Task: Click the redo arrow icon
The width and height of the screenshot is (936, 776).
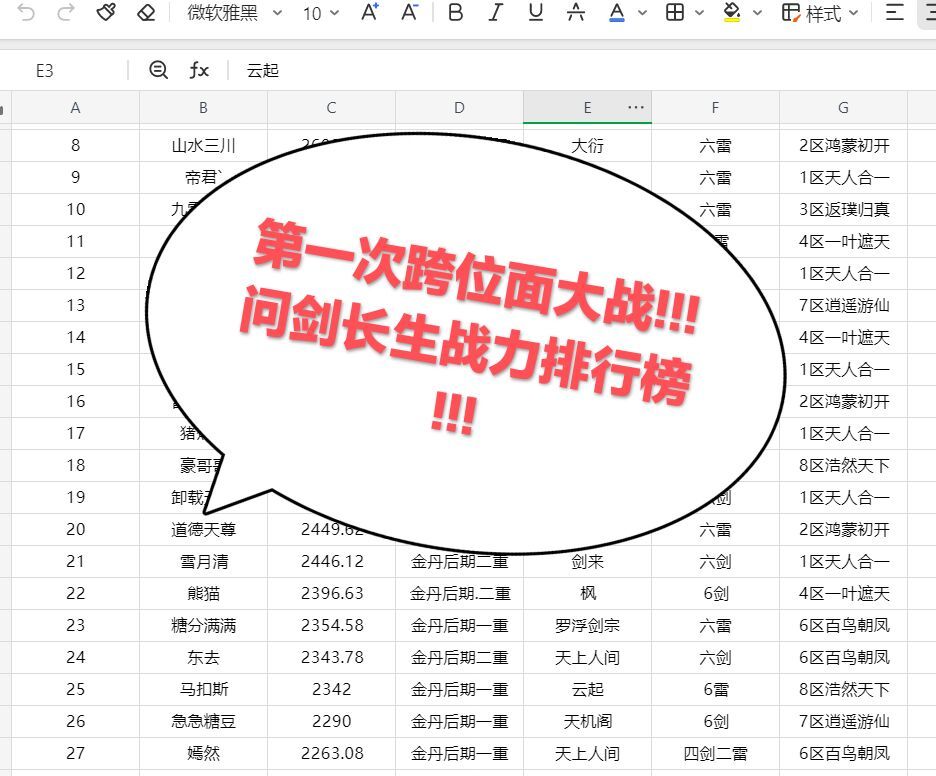Action: point(66,12)
